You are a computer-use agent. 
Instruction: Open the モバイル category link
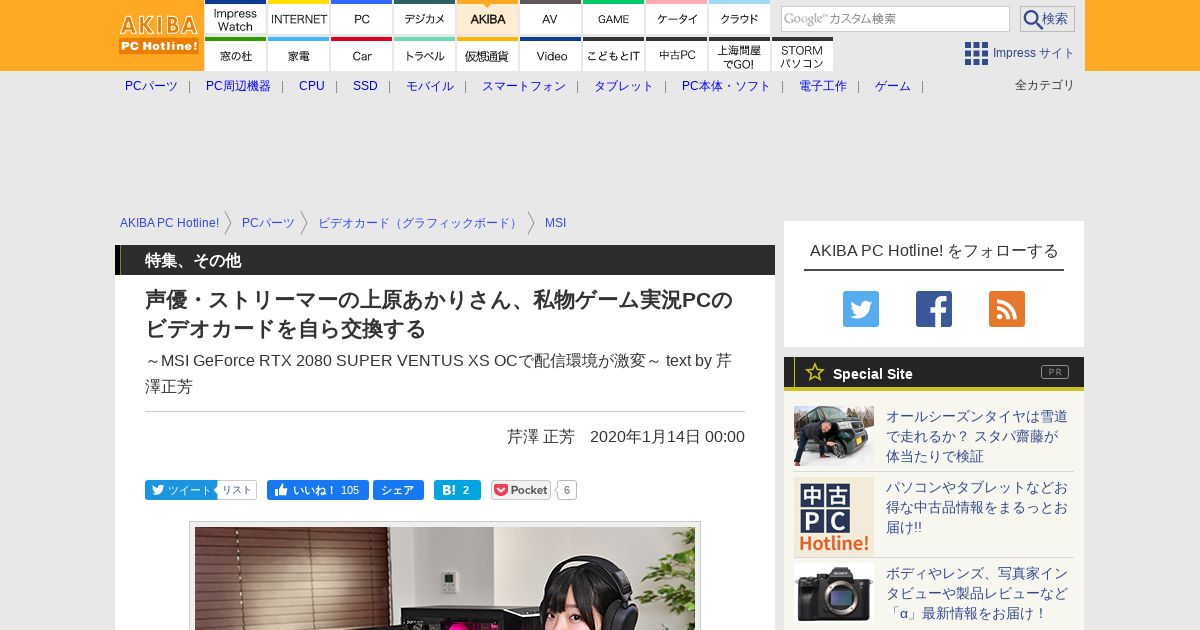[430, 86]
